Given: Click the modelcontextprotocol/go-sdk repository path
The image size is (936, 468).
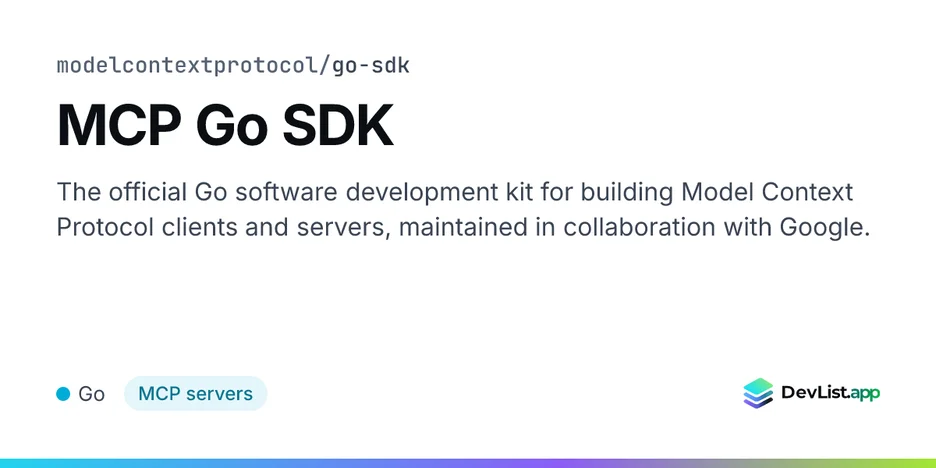Looking at the screenshot, I should tap(233, 66).
